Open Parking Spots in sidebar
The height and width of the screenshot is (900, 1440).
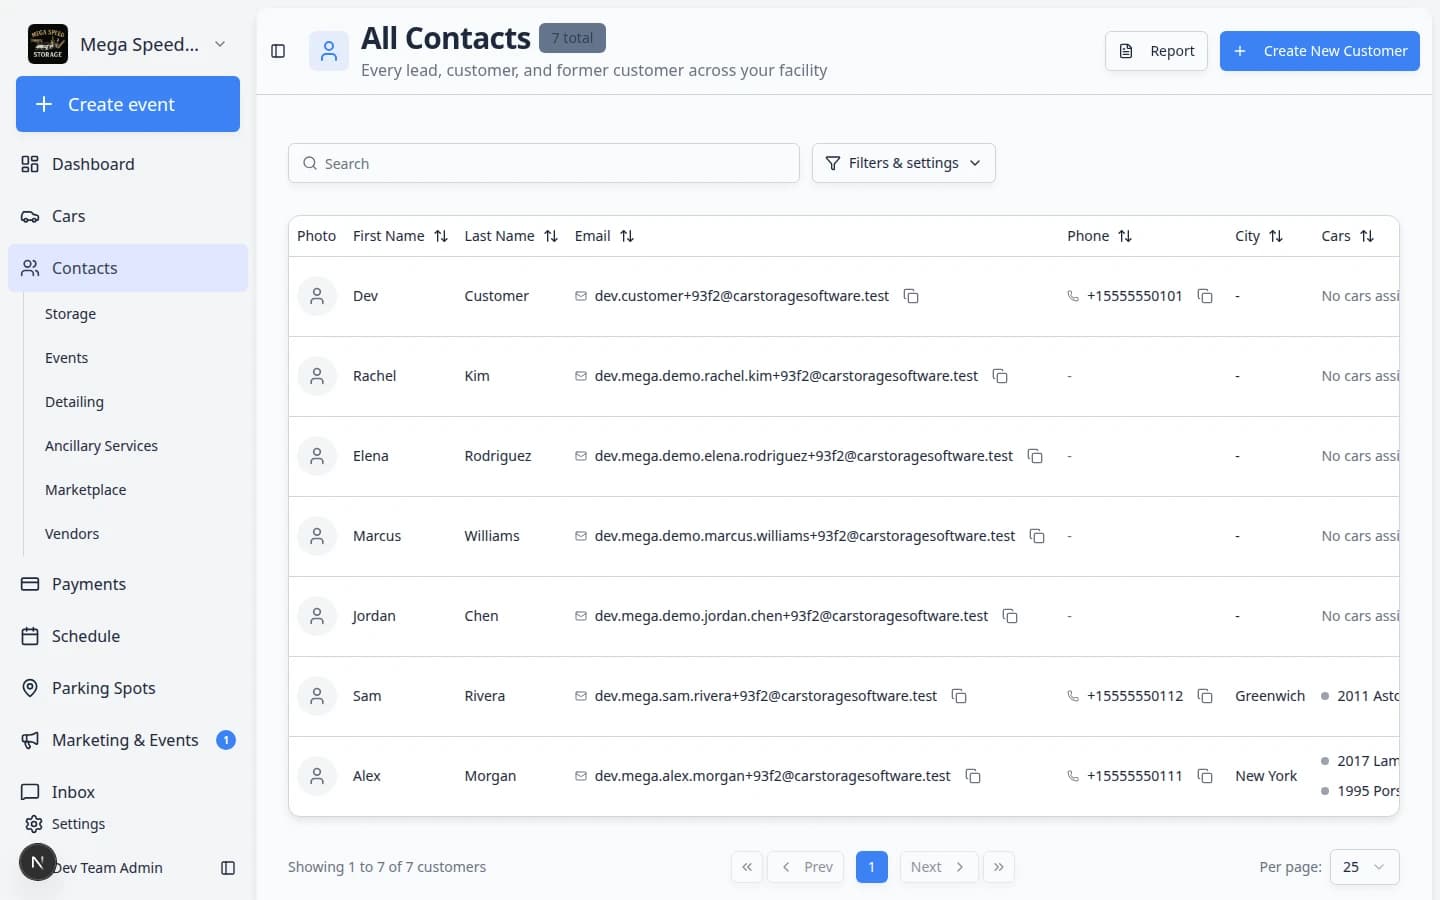point(128,688)
